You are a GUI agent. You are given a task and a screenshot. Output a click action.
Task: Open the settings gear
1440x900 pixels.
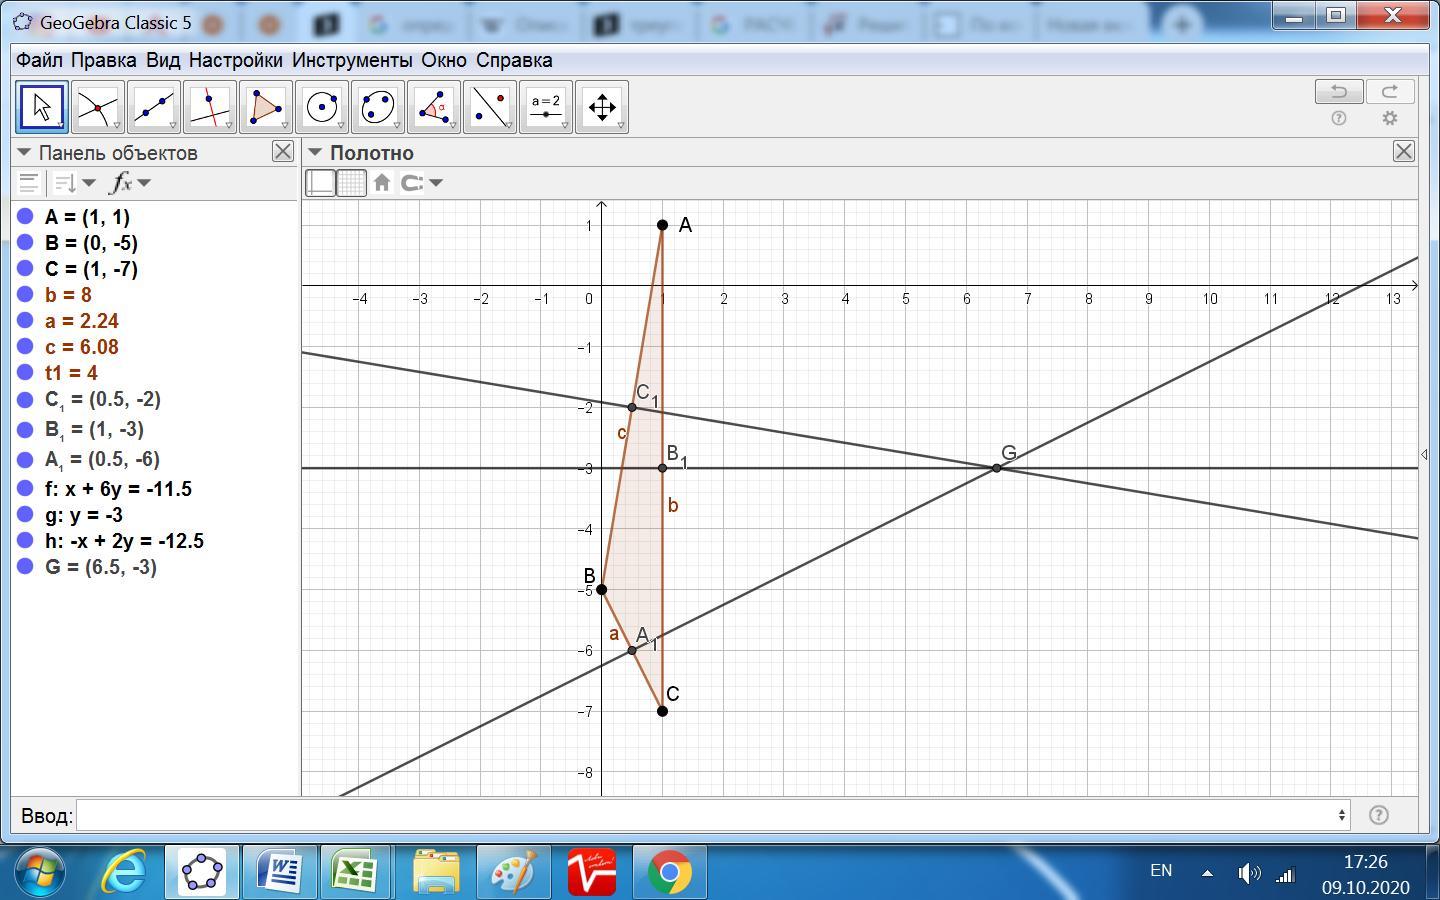(x=1390, y=118)
